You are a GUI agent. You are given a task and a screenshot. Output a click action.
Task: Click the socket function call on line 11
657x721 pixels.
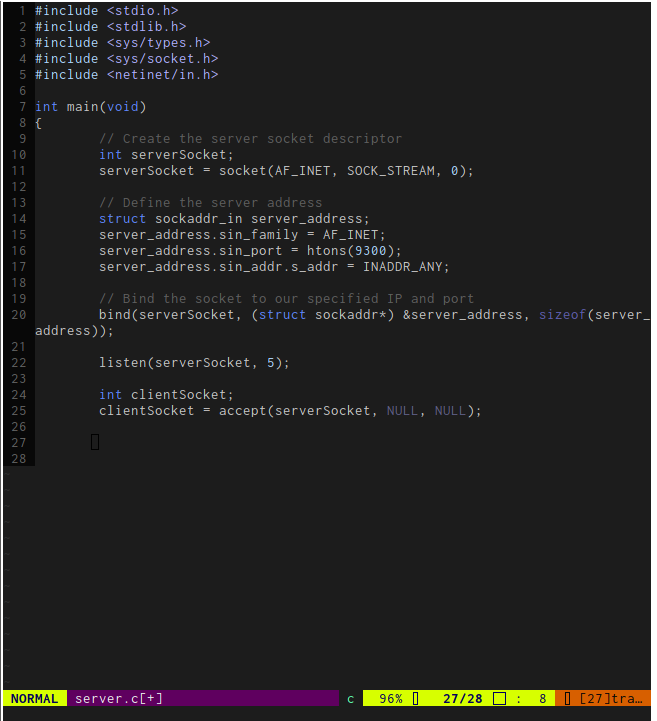coord(243,171)
